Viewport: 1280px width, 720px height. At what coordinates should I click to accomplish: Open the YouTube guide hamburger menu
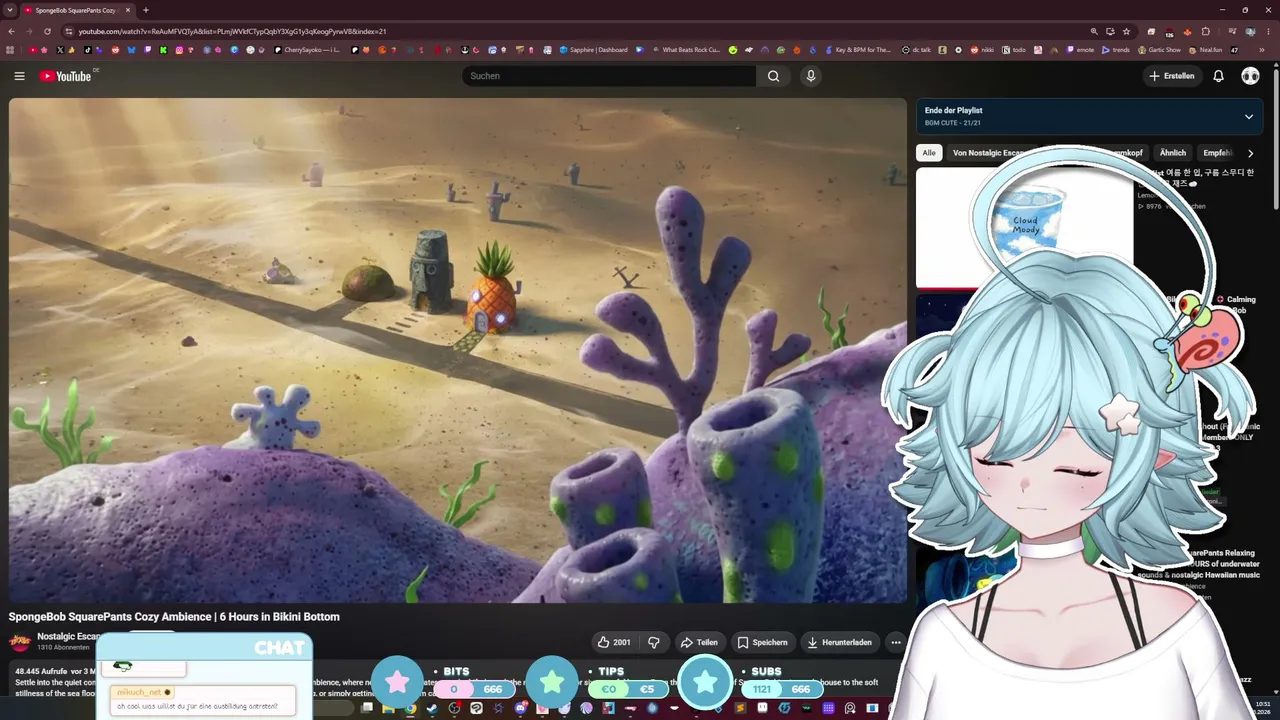click(19, 76)
